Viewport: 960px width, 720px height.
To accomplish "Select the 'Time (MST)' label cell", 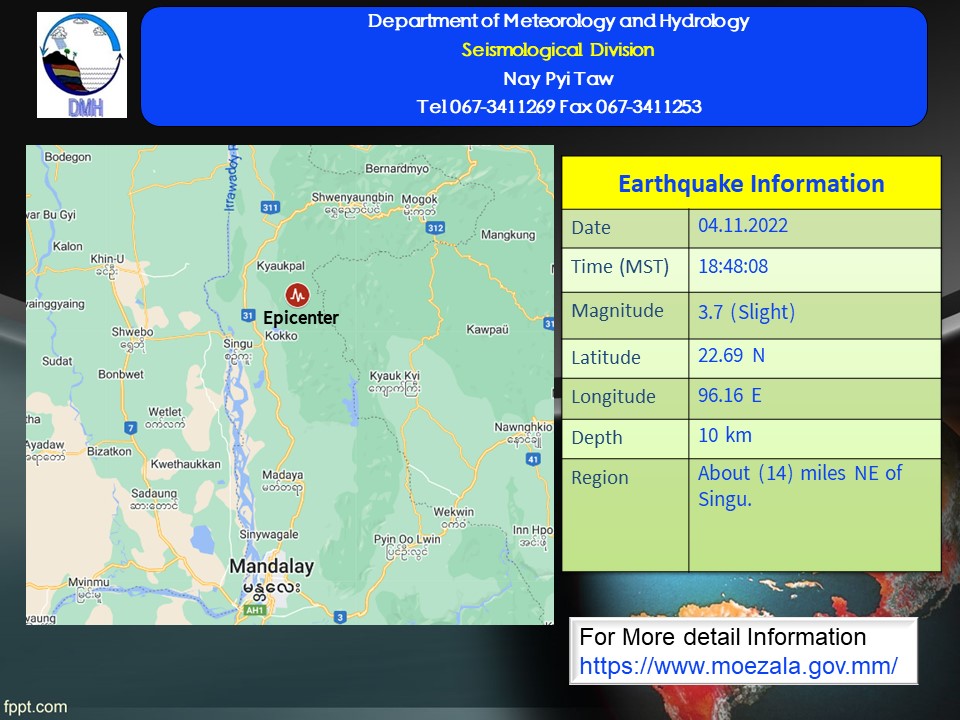I will (x=625, y=270).
